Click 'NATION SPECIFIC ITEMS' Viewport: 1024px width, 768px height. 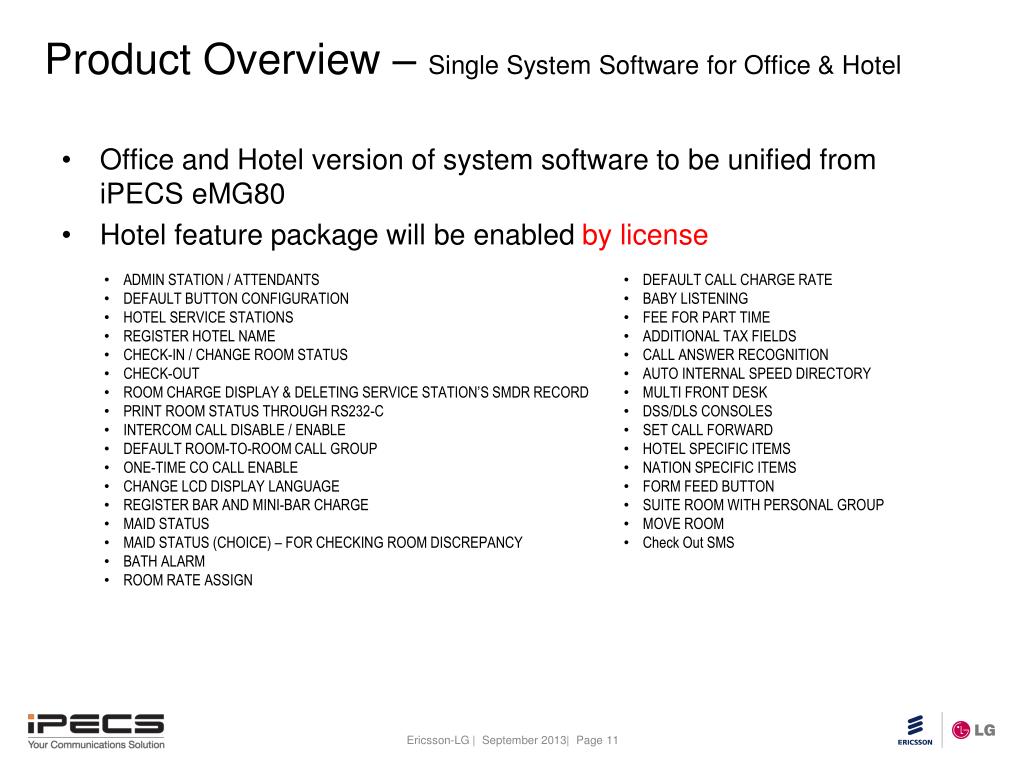click(719, 468)
